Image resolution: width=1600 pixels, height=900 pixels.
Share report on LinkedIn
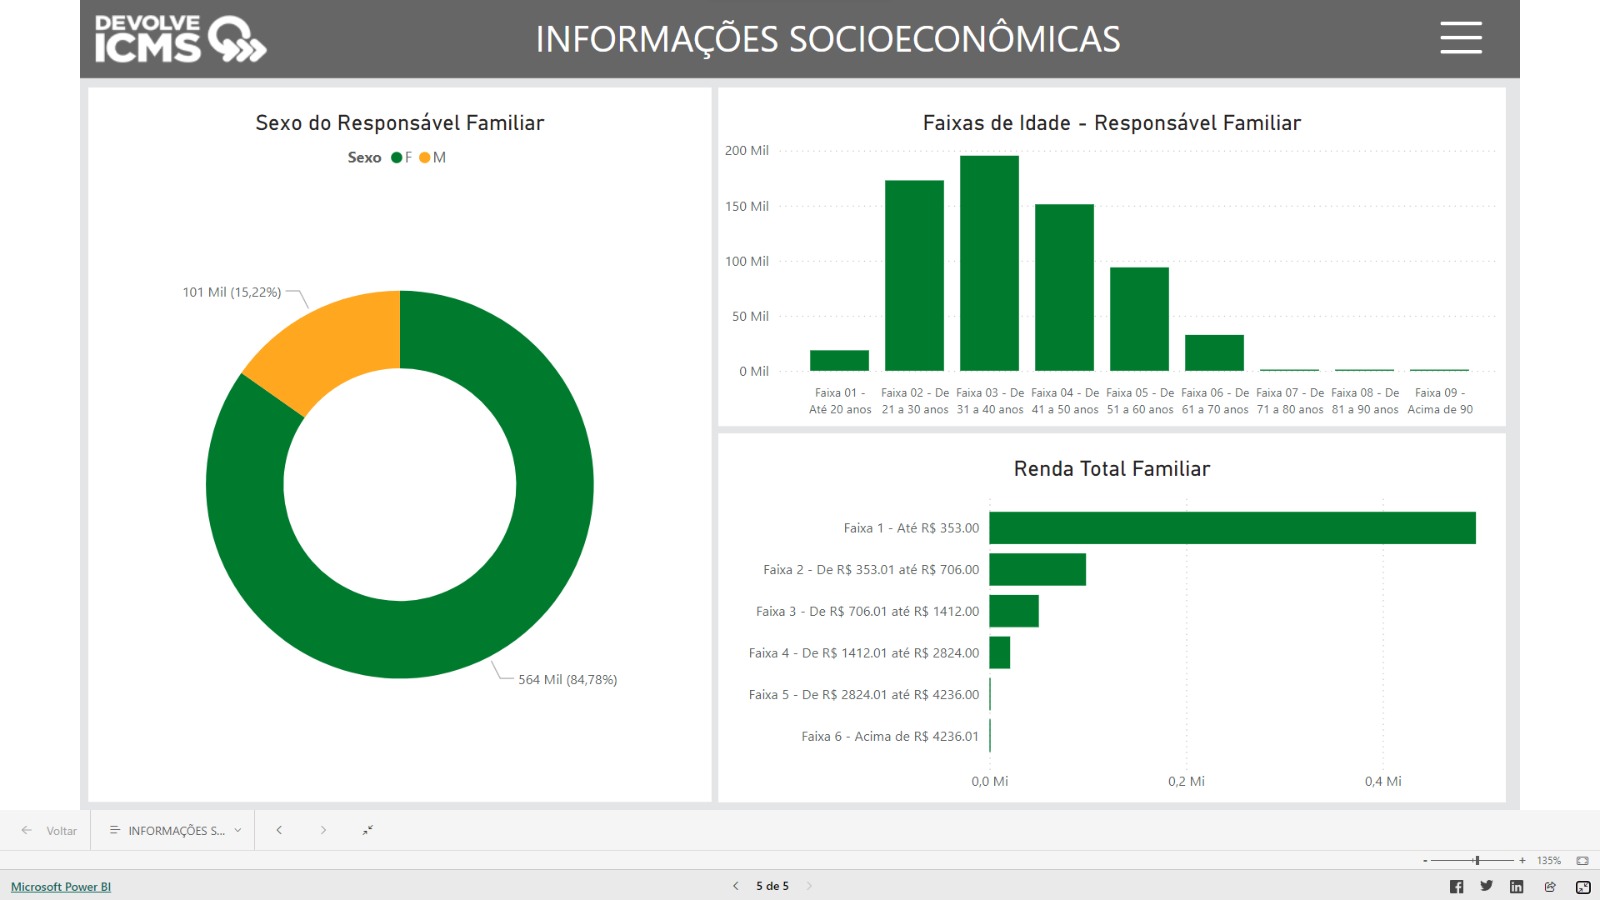pyautogui.click(x=1516, y=887)
